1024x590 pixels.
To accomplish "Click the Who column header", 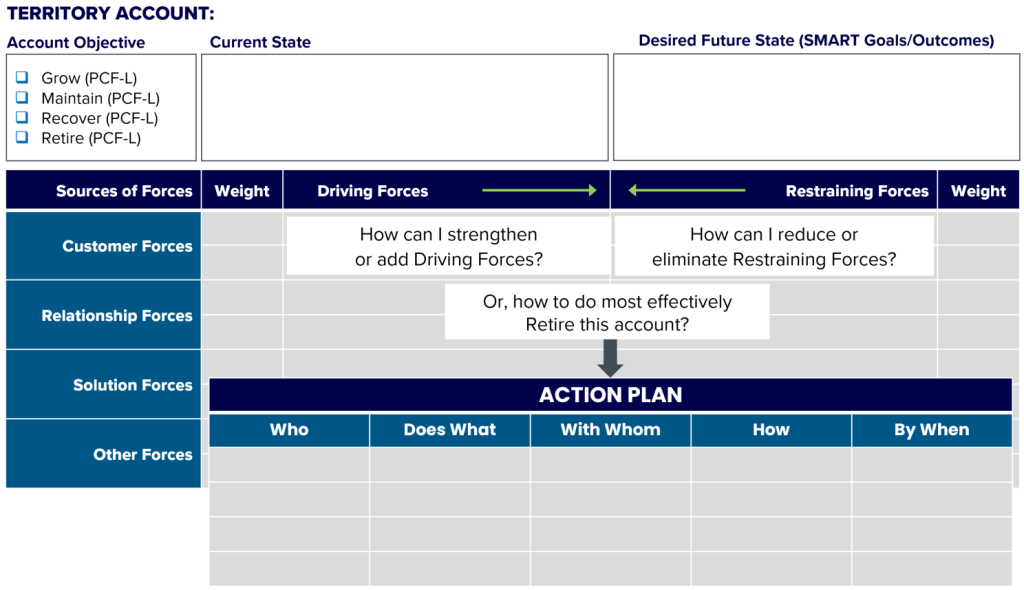I will [289, 430].
